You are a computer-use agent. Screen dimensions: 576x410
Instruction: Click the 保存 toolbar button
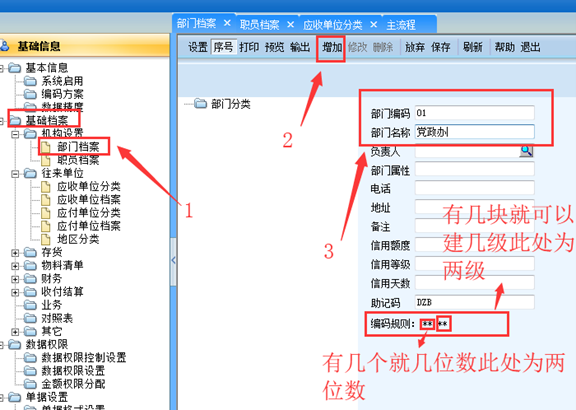tap(440, 47)
